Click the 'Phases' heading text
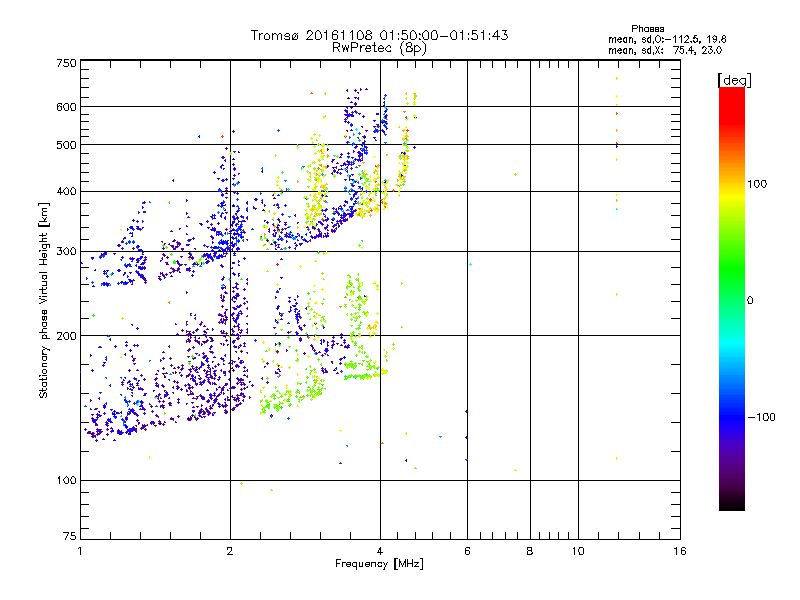The image size is (800, 600). pyautogui.click(x=647, y=29)
